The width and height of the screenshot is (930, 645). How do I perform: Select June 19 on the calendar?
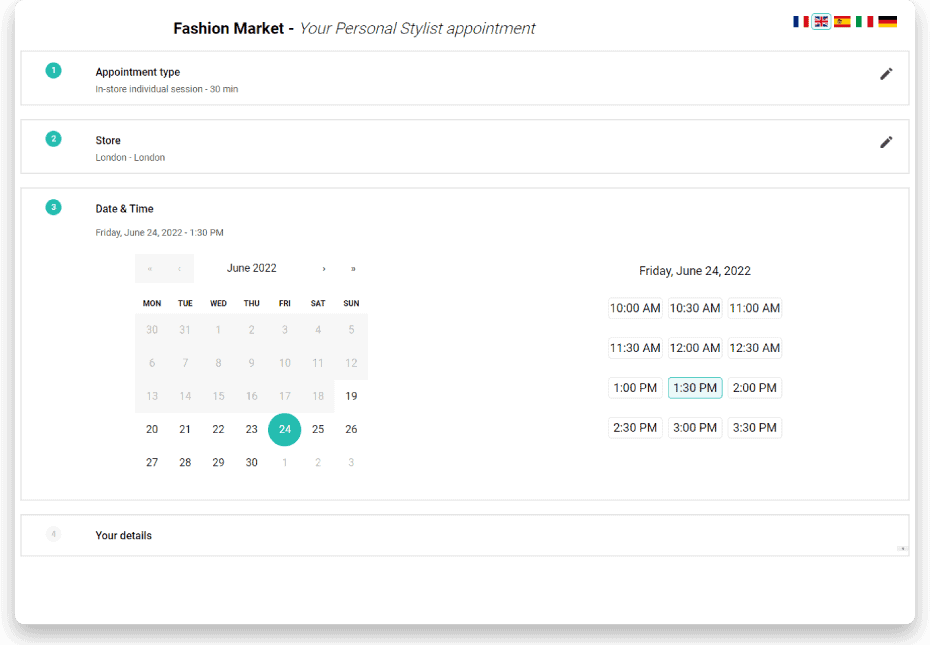pos(351,396)
